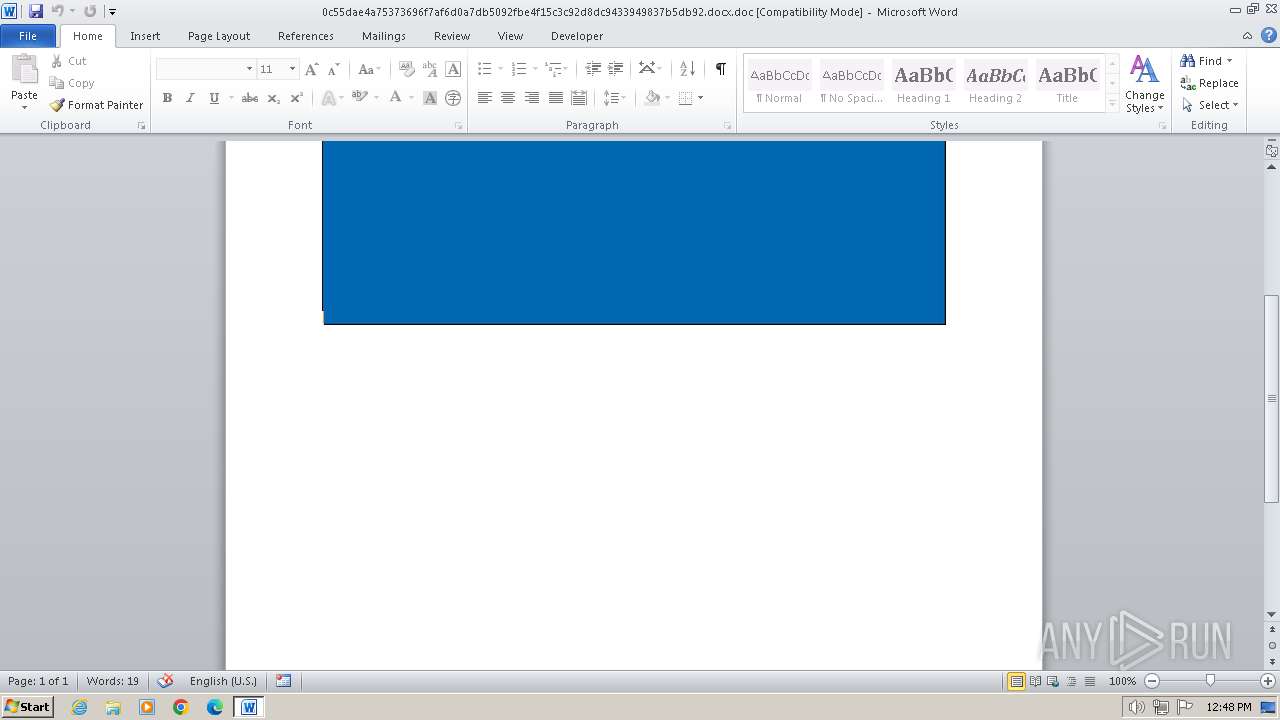Switch to the Page Layout tab
This screenshot has height=720, width=1280.
(x=219, y=36)
